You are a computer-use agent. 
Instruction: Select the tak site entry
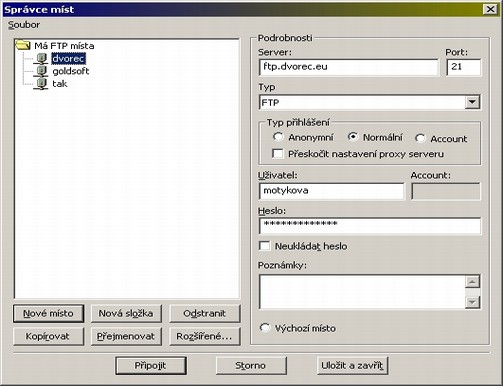pyautogui.click(x=60, y=84)
